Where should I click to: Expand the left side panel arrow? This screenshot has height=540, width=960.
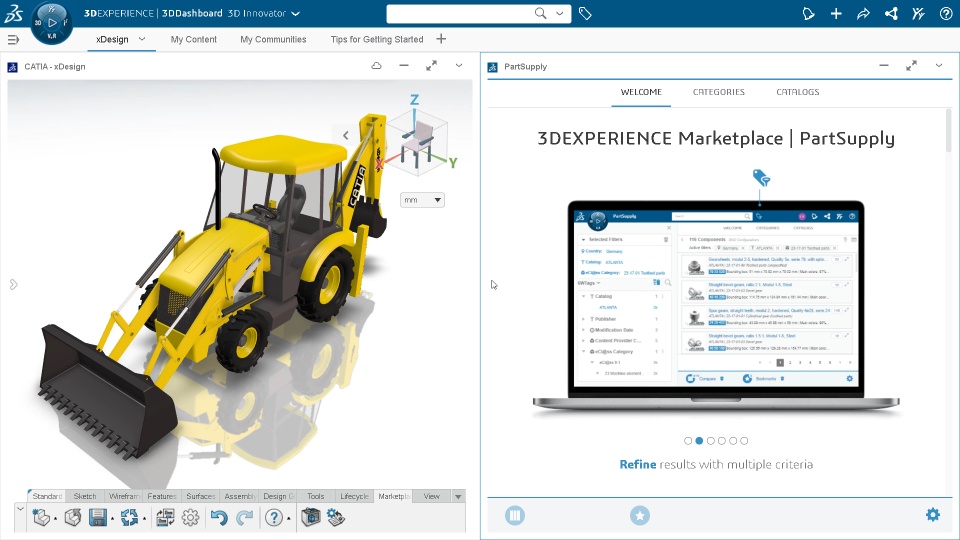(x=13, y=285)
